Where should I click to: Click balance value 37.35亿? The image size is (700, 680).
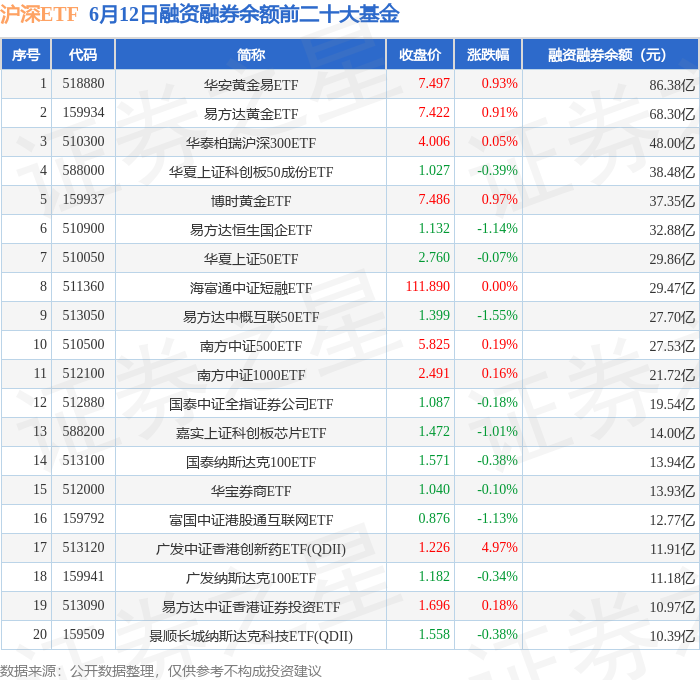point(672,201)
